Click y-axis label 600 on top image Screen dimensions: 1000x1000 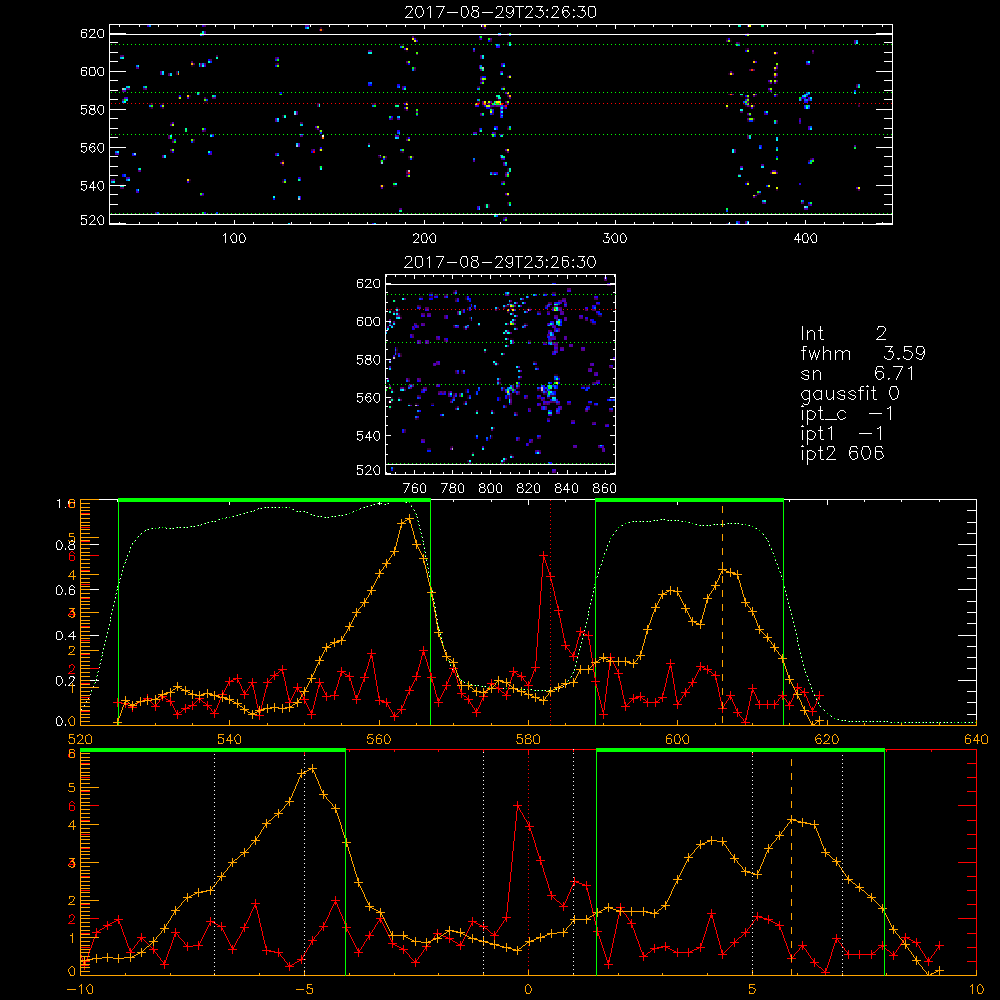tap(92, 71)
